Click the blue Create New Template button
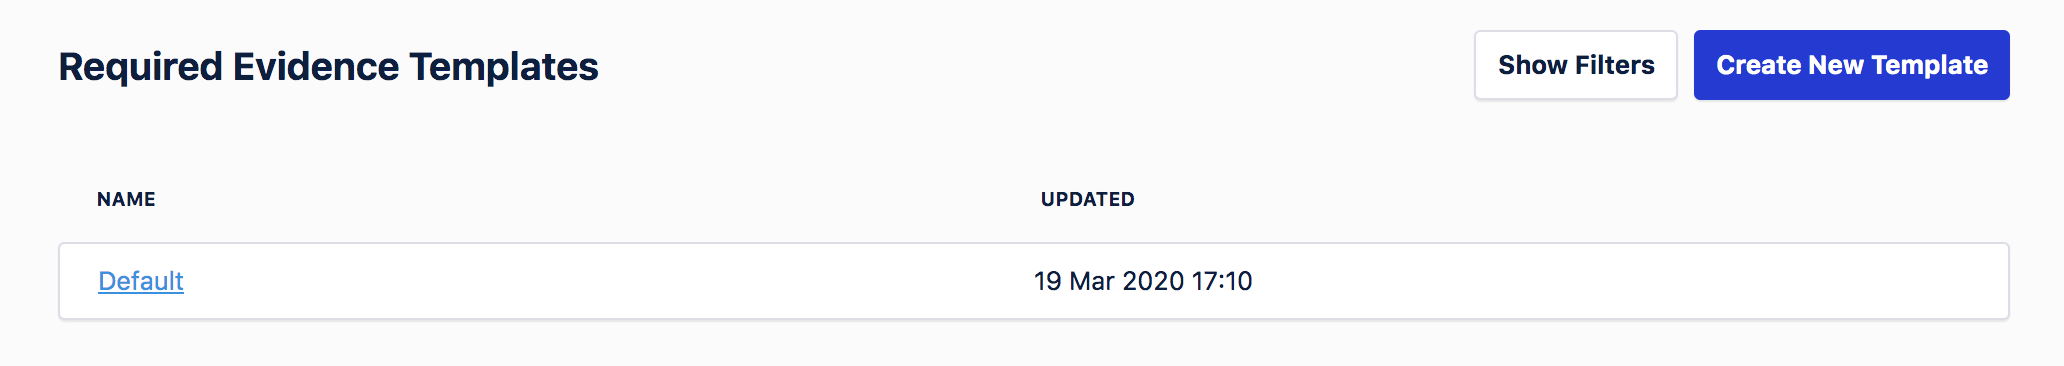This screenshot has height=366, width=2064. coord(1851,65)
